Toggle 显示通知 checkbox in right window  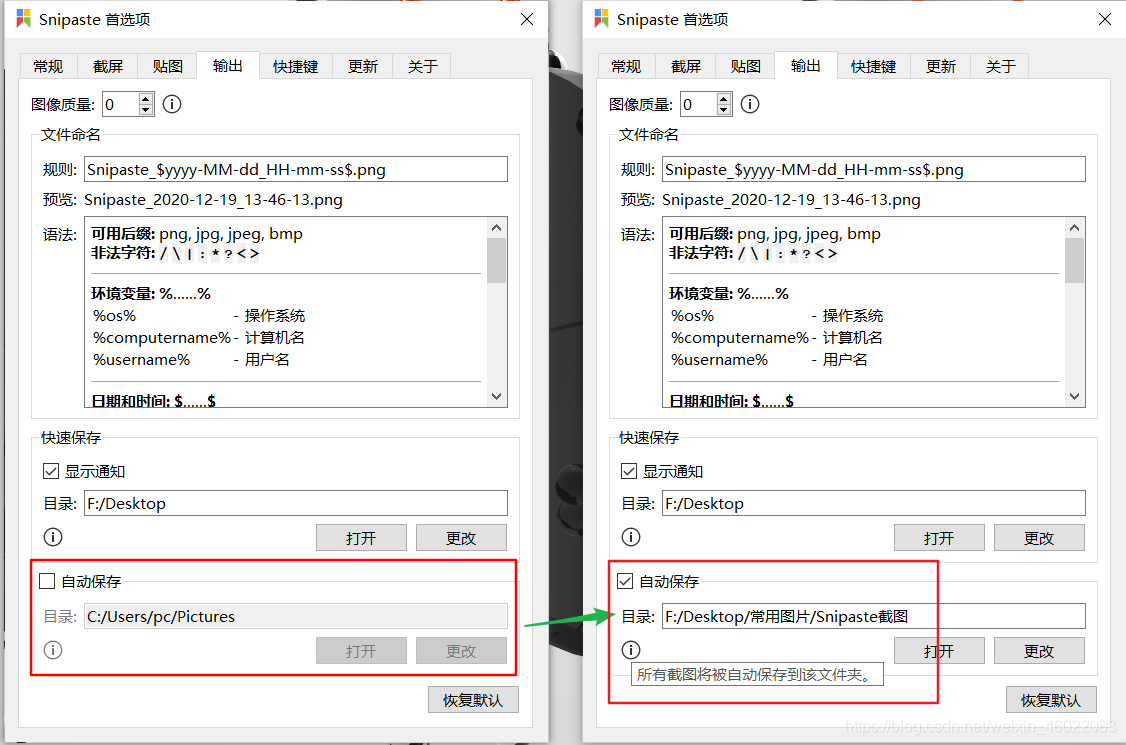(x=628, y=471)
